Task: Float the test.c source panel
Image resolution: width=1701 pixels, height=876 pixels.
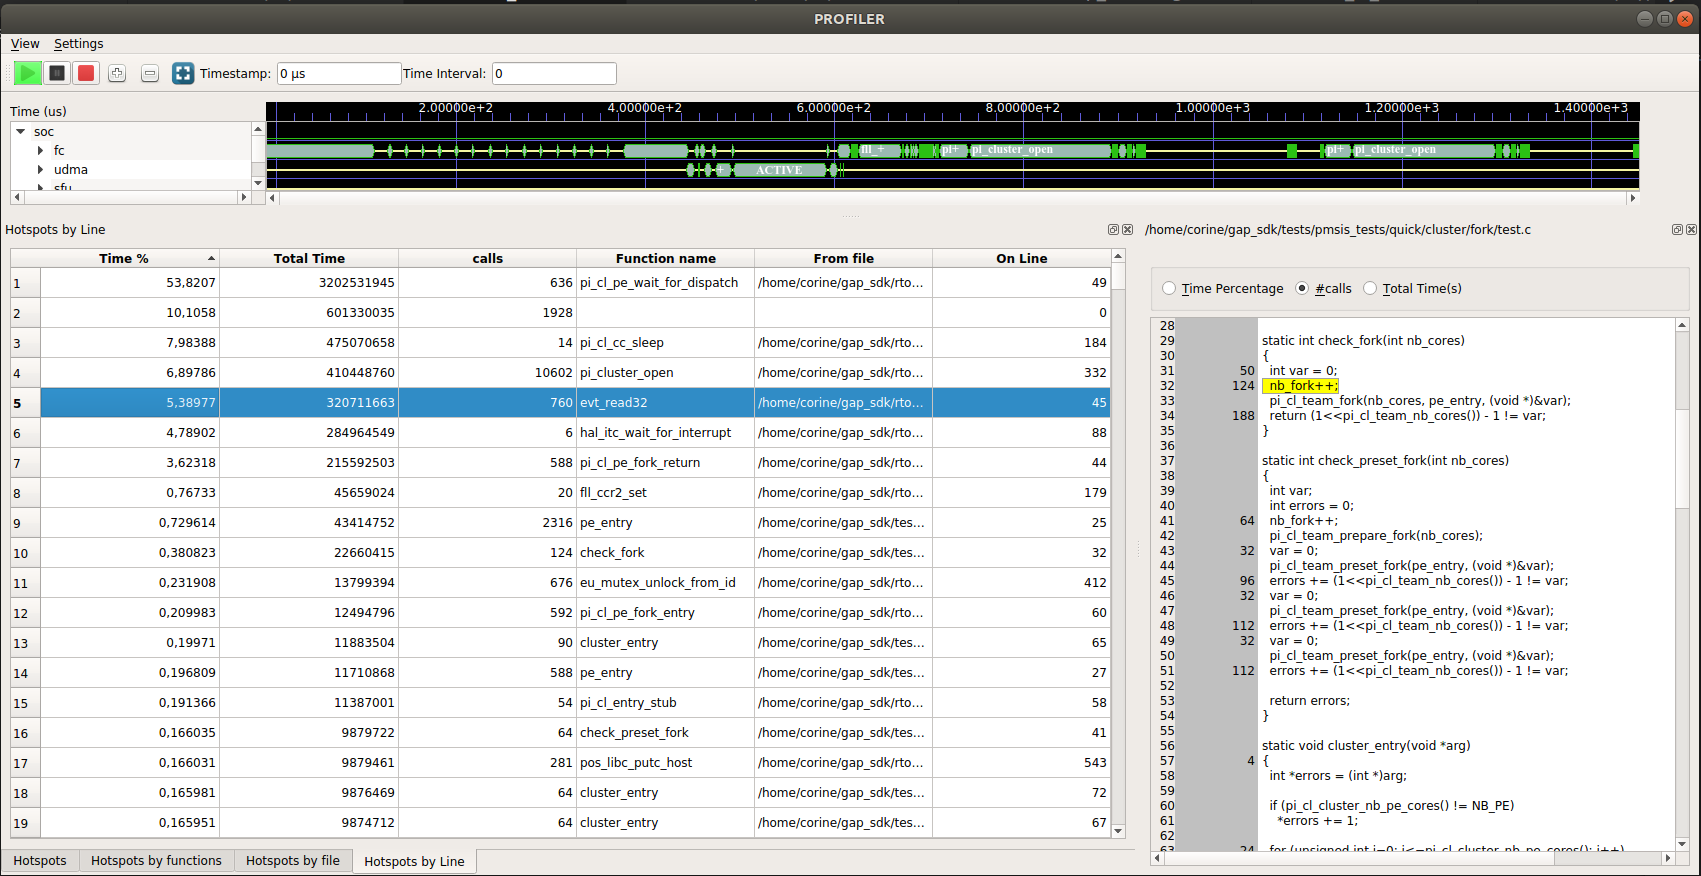Action: (1677, 230)
